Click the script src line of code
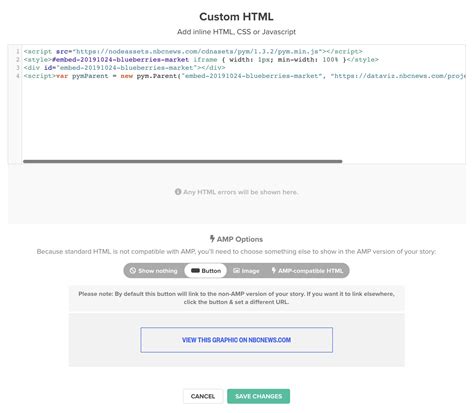Screen dimensions: 474x413 [x=193, y=51]
